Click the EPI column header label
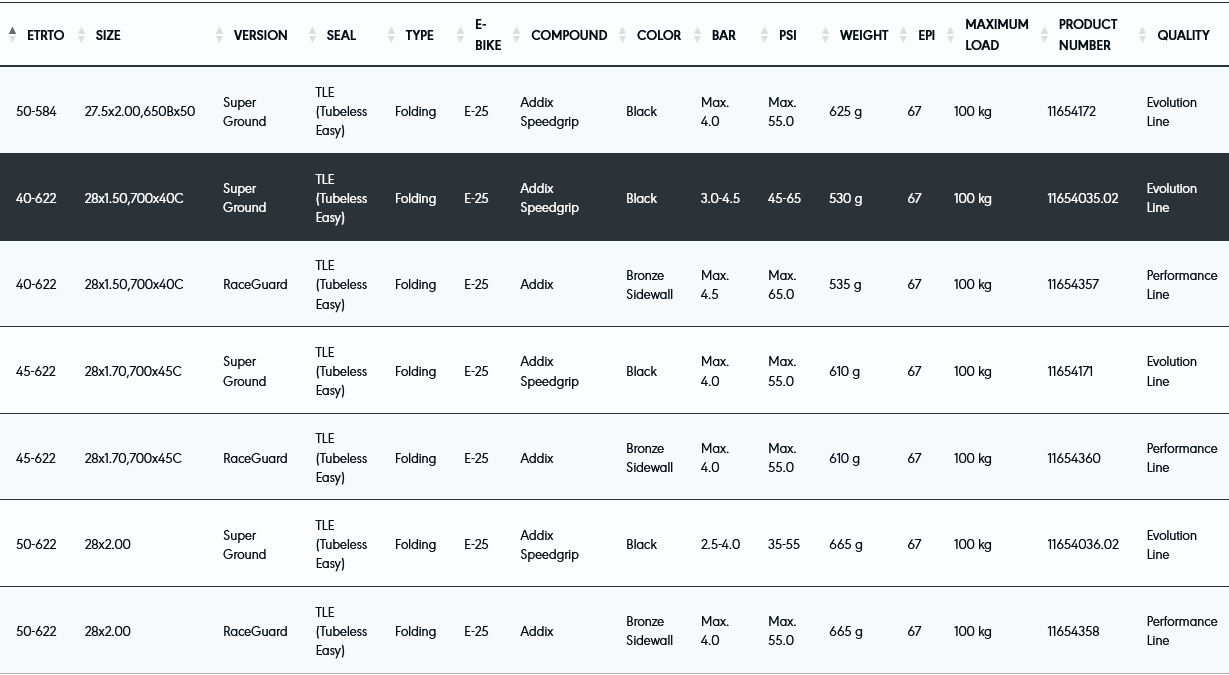 click(x=927, y=35)
